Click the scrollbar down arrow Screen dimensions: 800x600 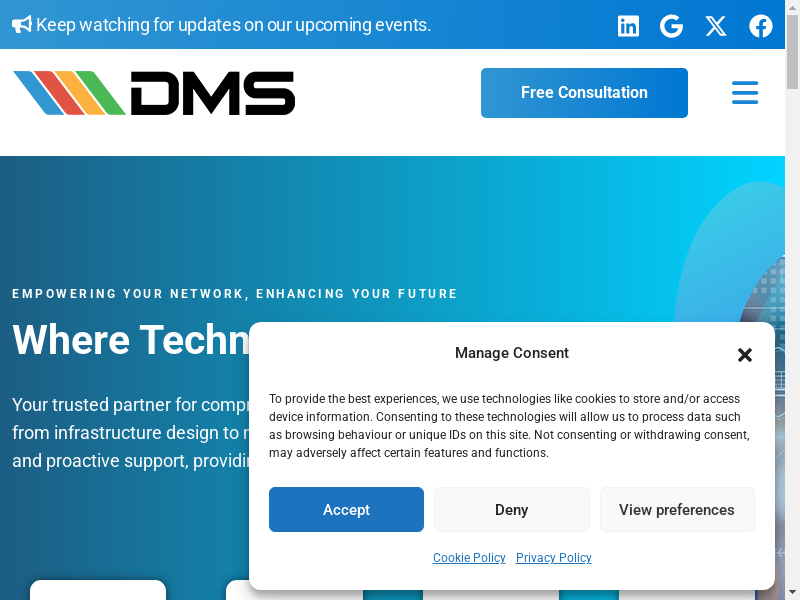point(792,591)
